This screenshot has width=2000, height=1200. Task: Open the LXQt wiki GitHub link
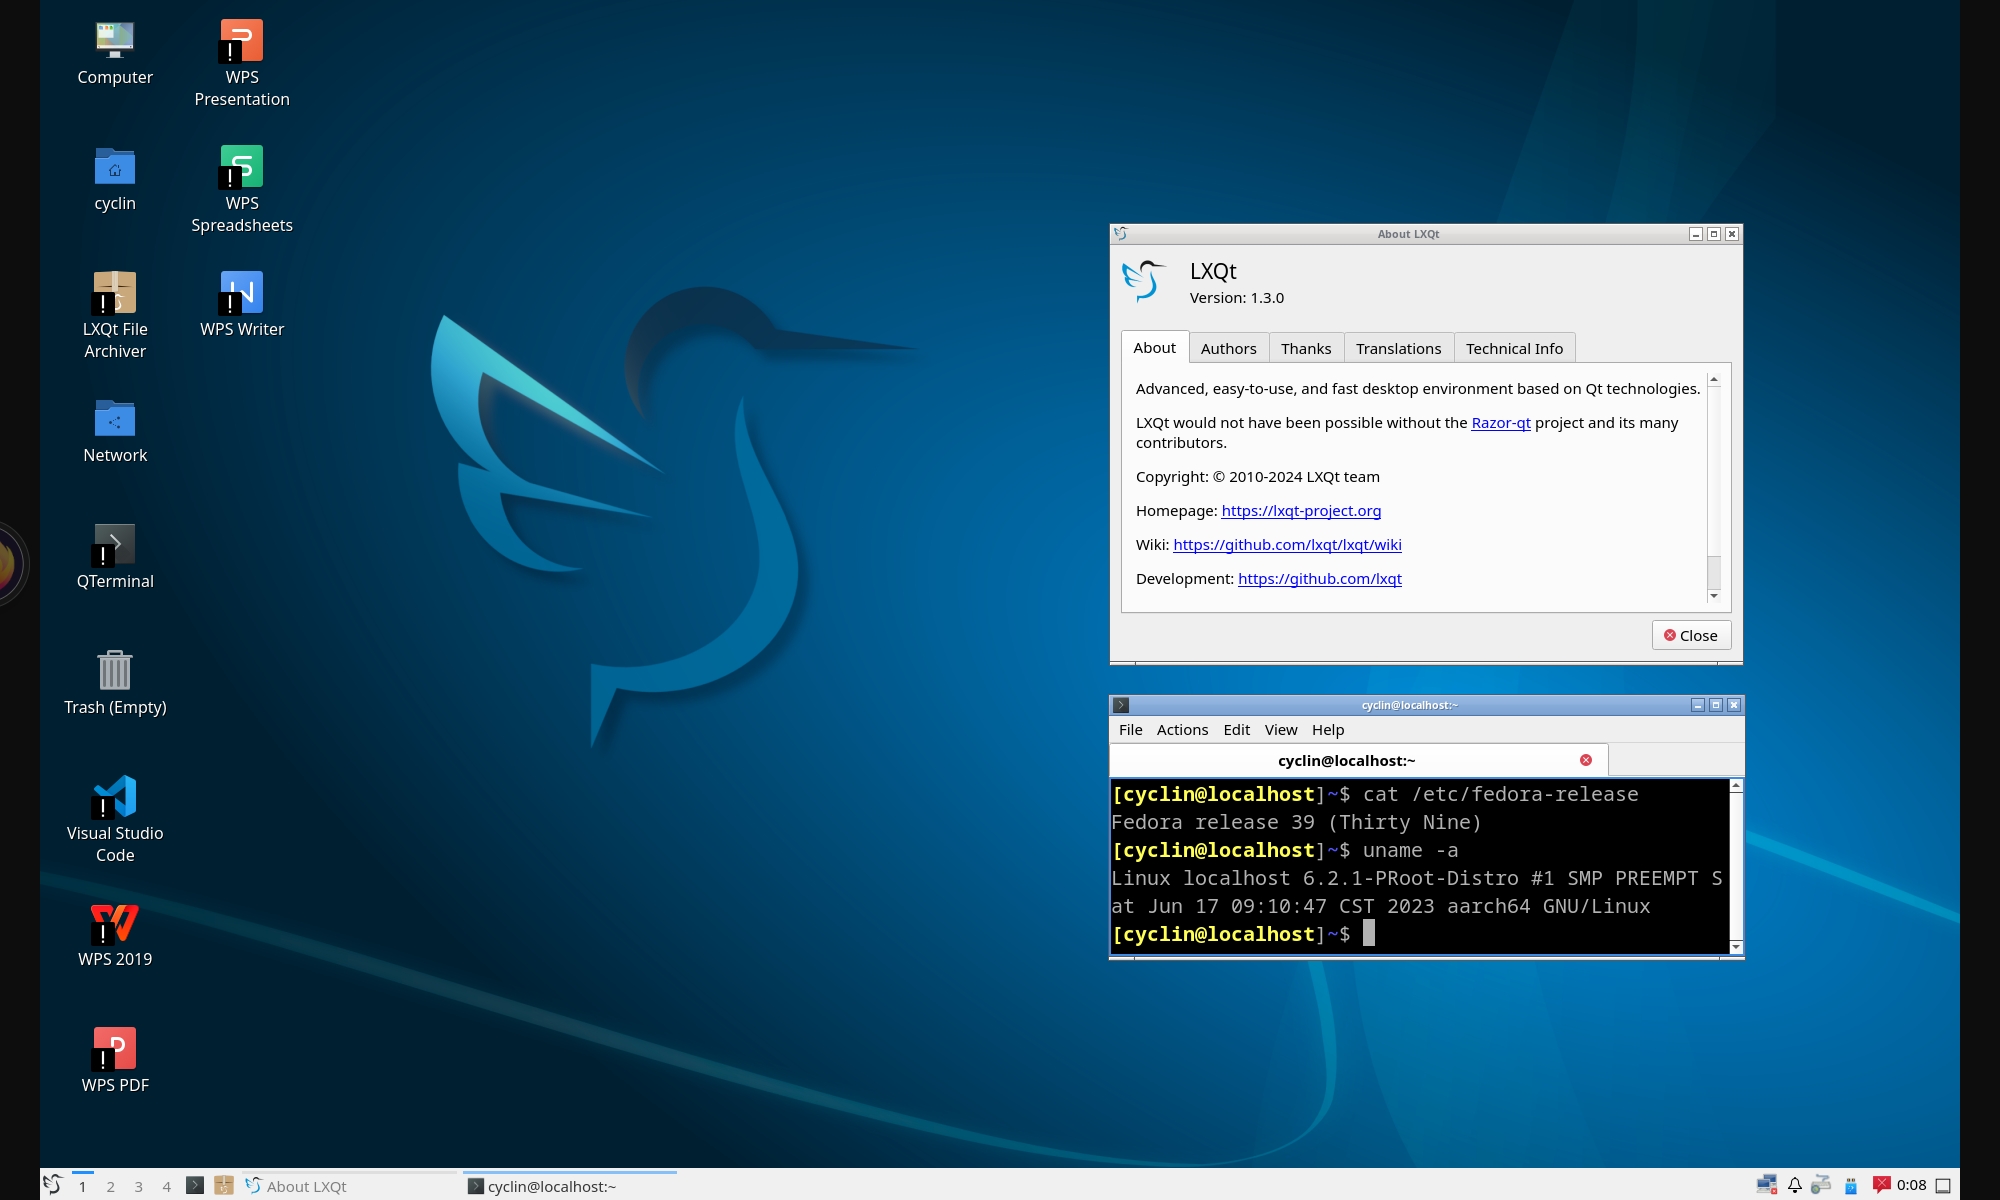coord(1287,544)
